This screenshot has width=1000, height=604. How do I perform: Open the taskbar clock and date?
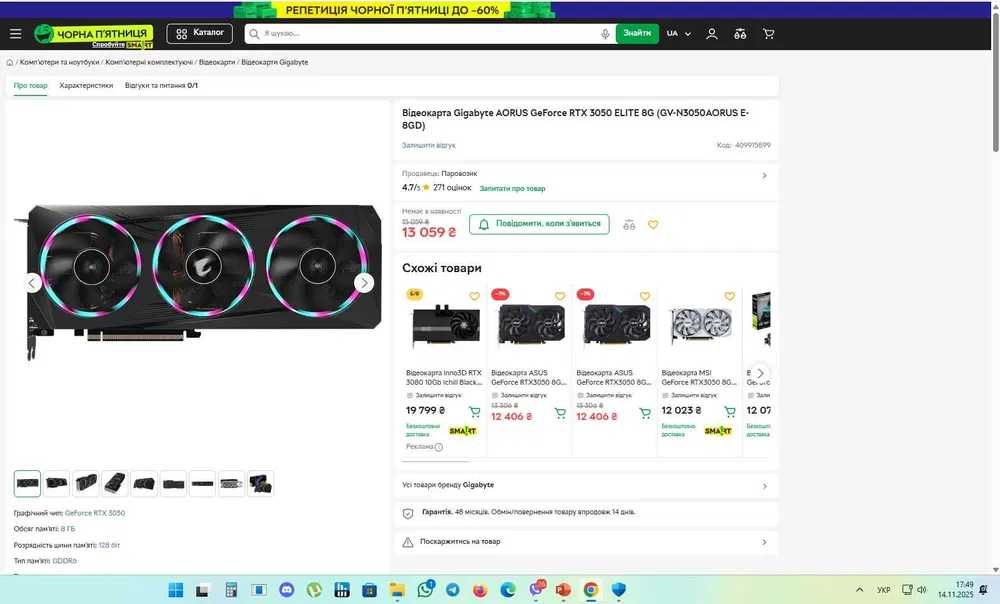[956, 589]
